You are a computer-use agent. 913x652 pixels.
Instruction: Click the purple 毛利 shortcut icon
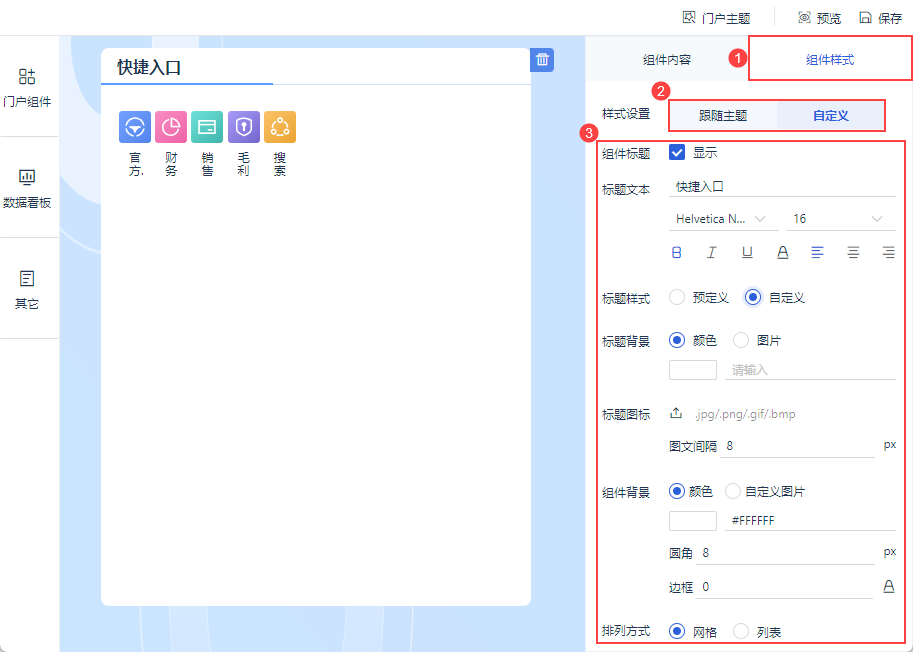pyautogui.click(x=243, y=127)
